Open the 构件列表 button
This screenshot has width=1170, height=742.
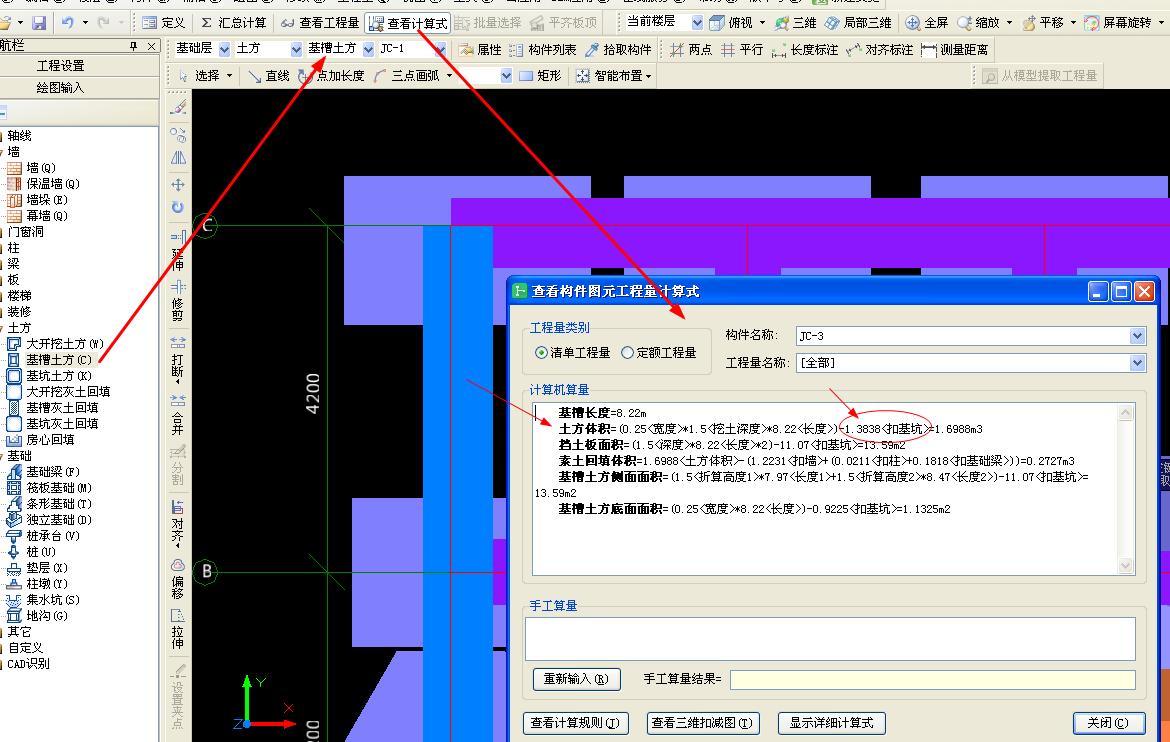(542, 50)
